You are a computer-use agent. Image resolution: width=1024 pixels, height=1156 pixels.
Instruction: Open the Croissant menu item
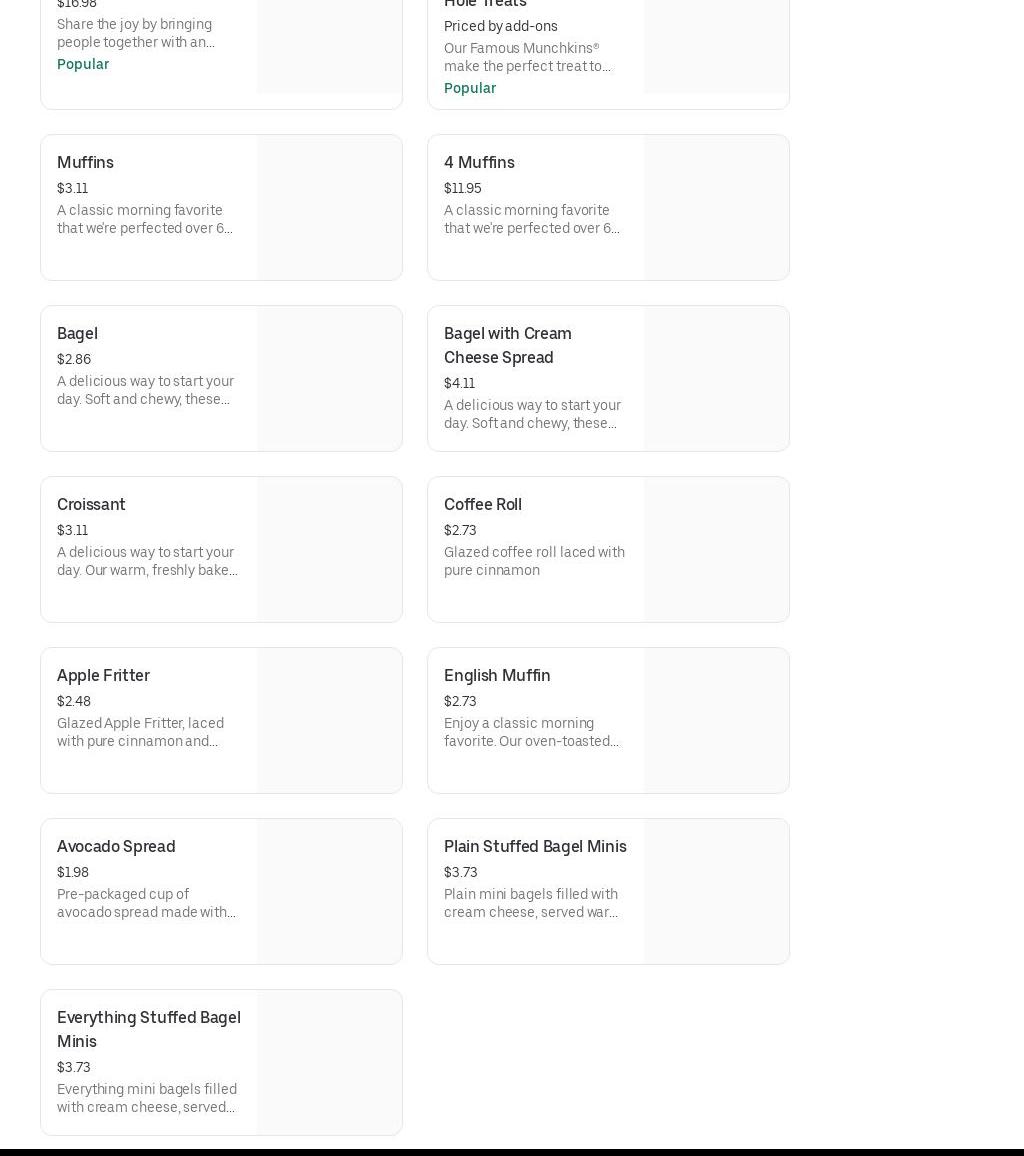coord(91,504)
